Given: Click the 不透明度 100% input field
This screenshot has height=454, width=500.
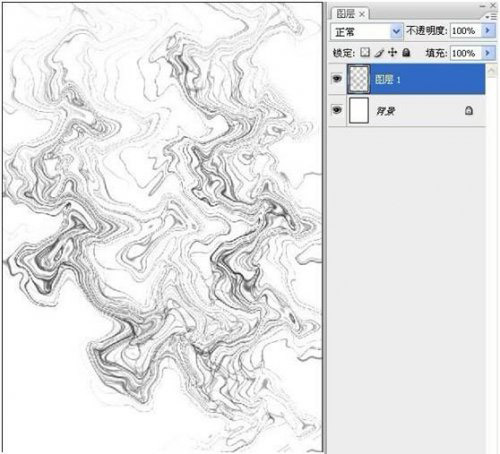Looking at the screenshot, I should click(x=466, y=31).
